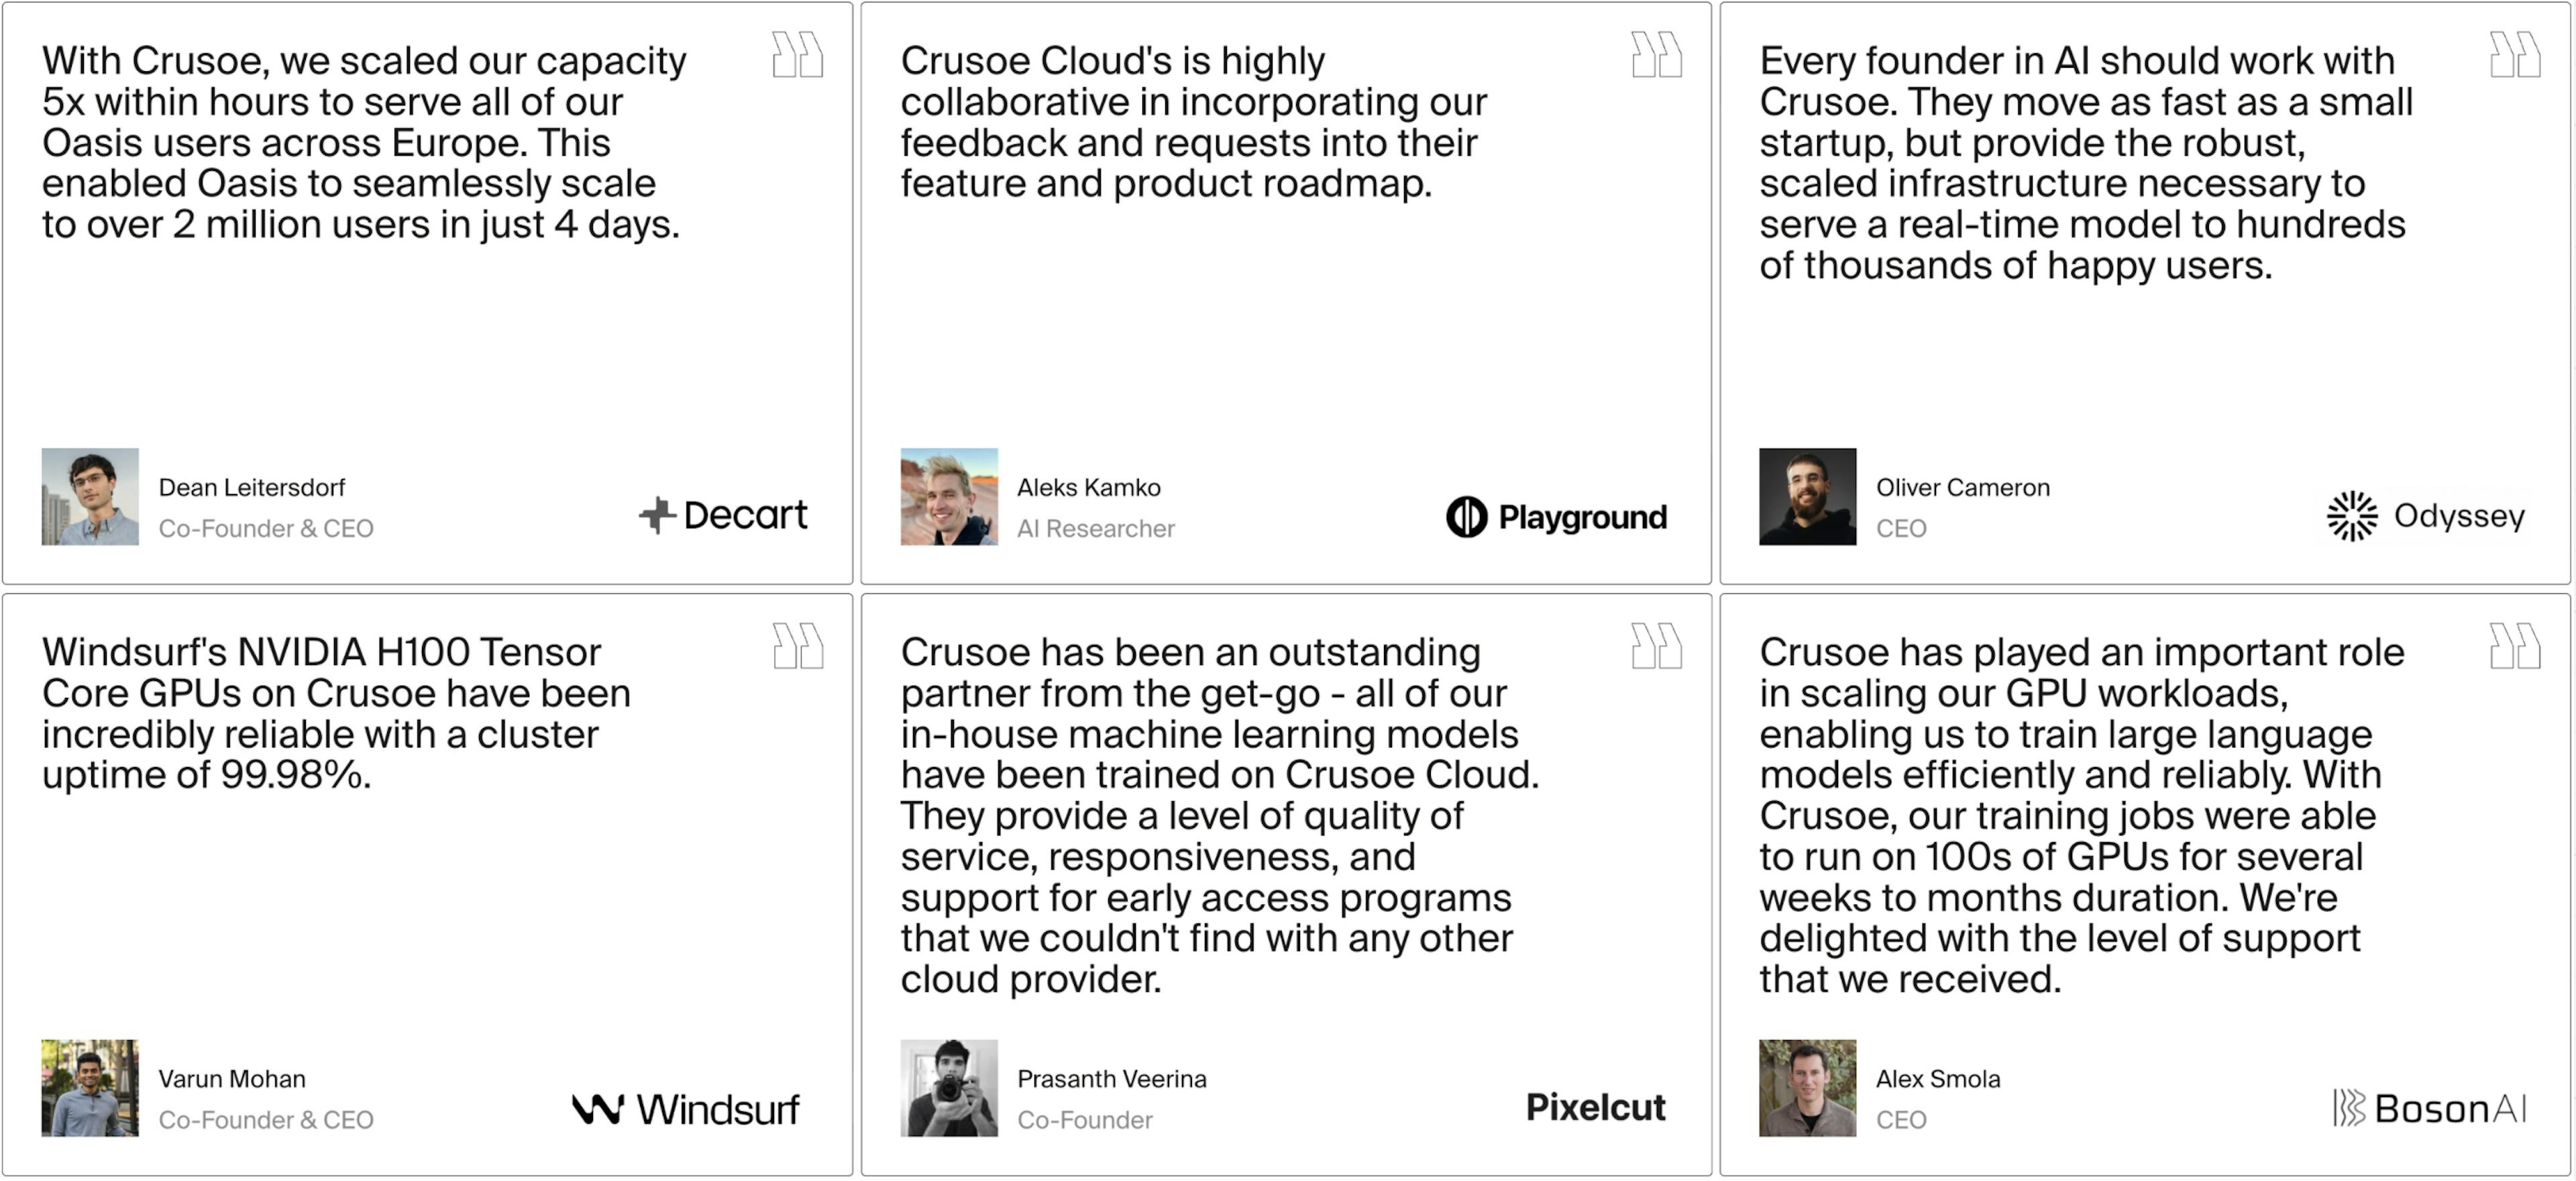This screenshot has height=1181, width=2576.
Task: Click the Playground testimonial quote text
Action: pos(1193,122)
